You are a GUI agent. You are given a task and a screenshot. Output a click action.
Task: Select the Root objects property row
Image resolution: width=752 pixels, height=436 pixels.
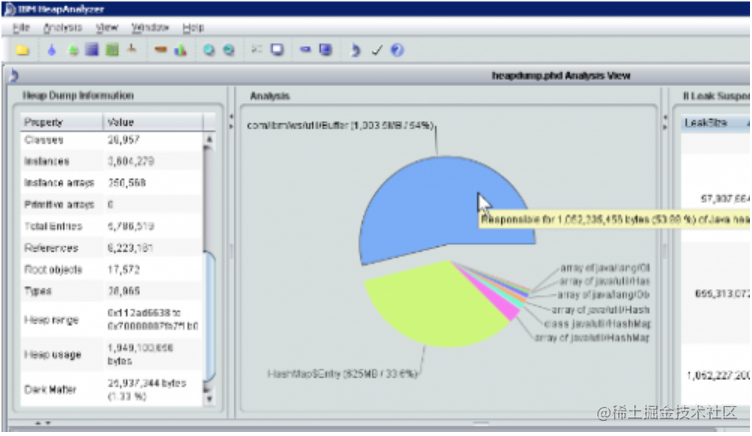[x=112, y=270]
